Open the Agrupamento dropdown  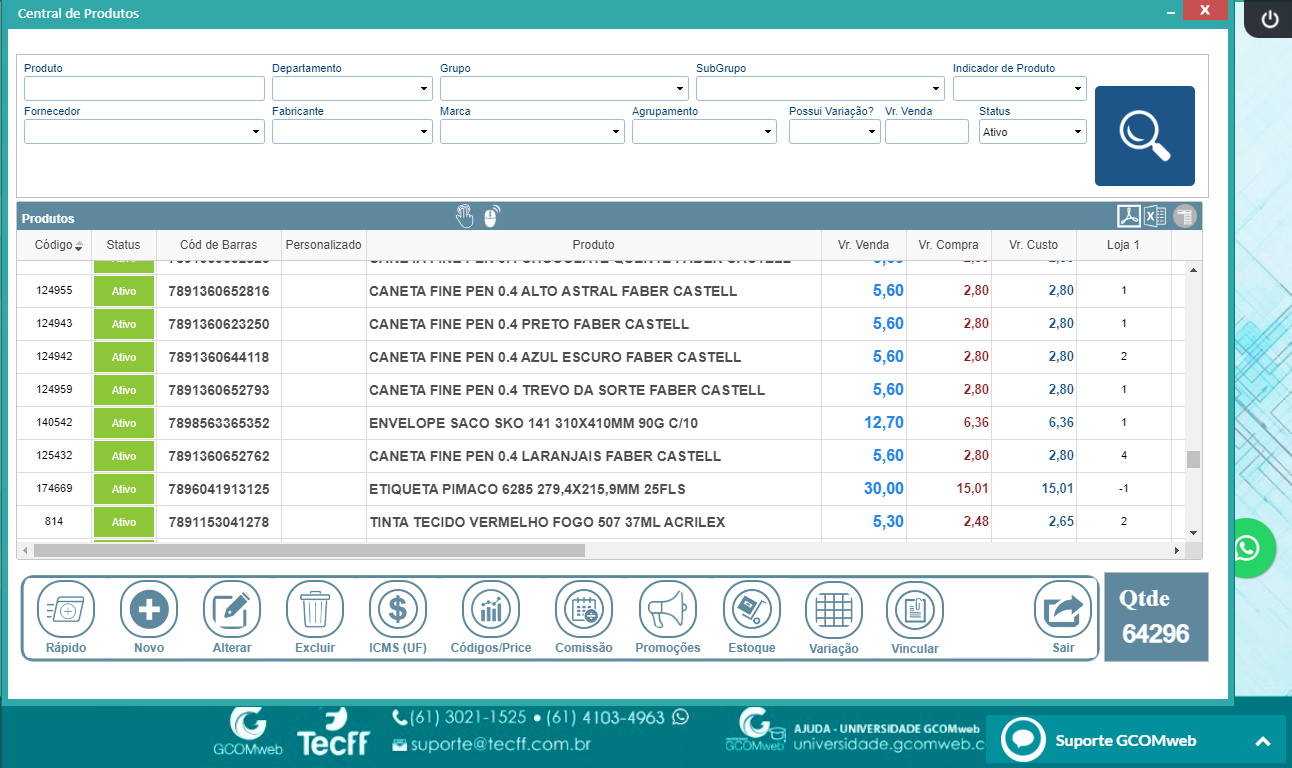point(704,132)
